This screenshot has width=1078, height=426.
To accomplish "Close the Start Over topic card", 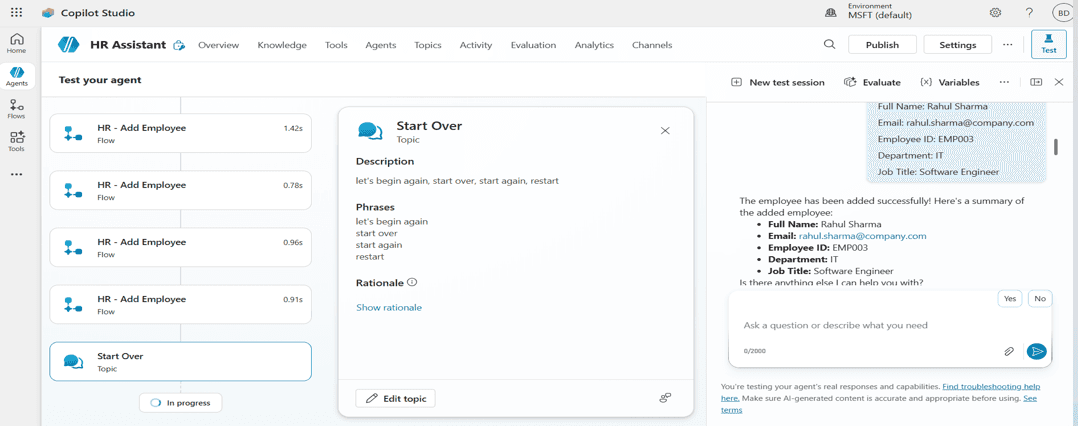I will pos(665,131).
